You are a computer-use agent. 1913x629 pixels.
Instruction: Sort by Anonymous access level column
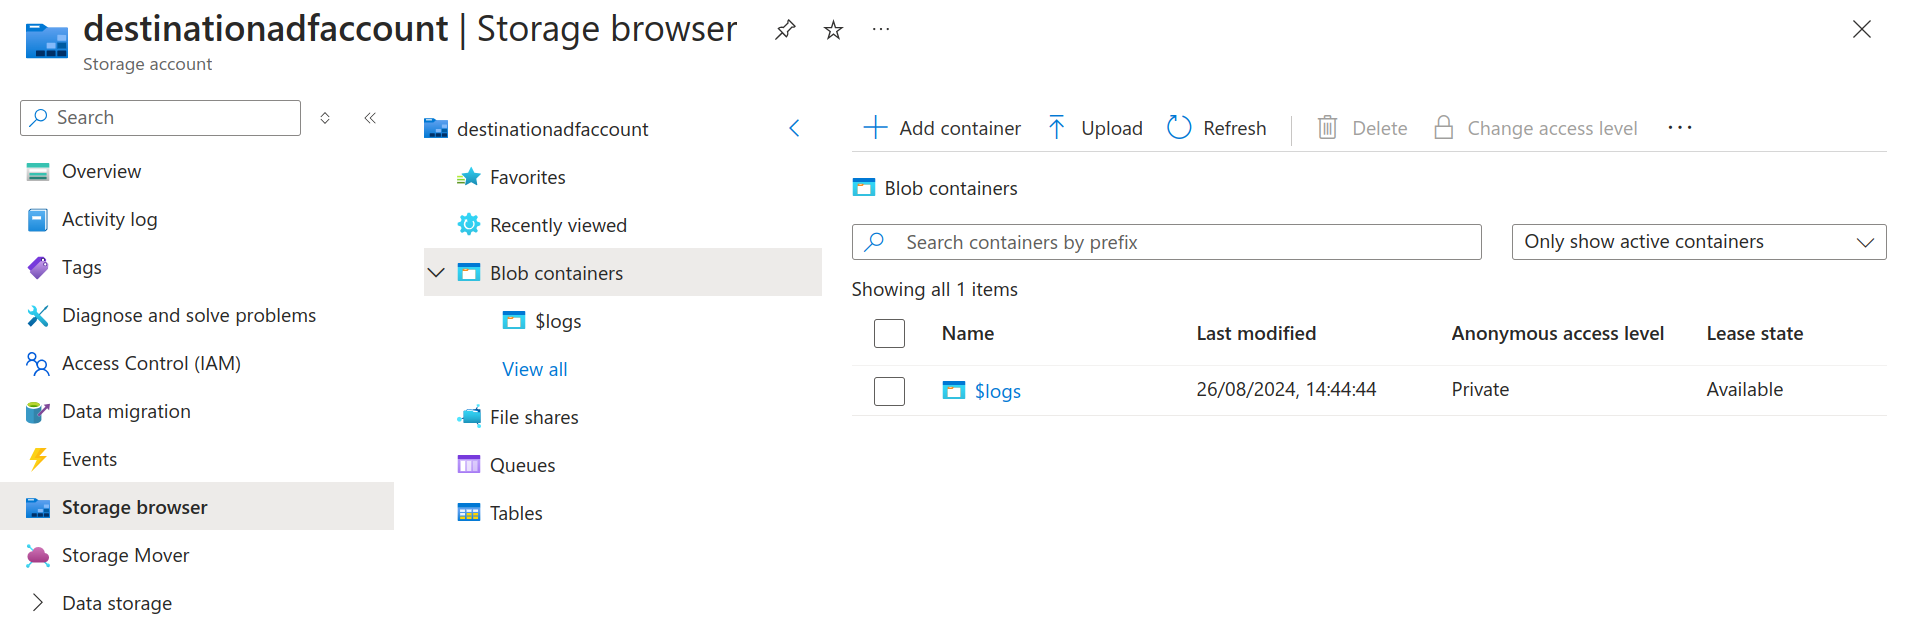[x=1558, y=334]
